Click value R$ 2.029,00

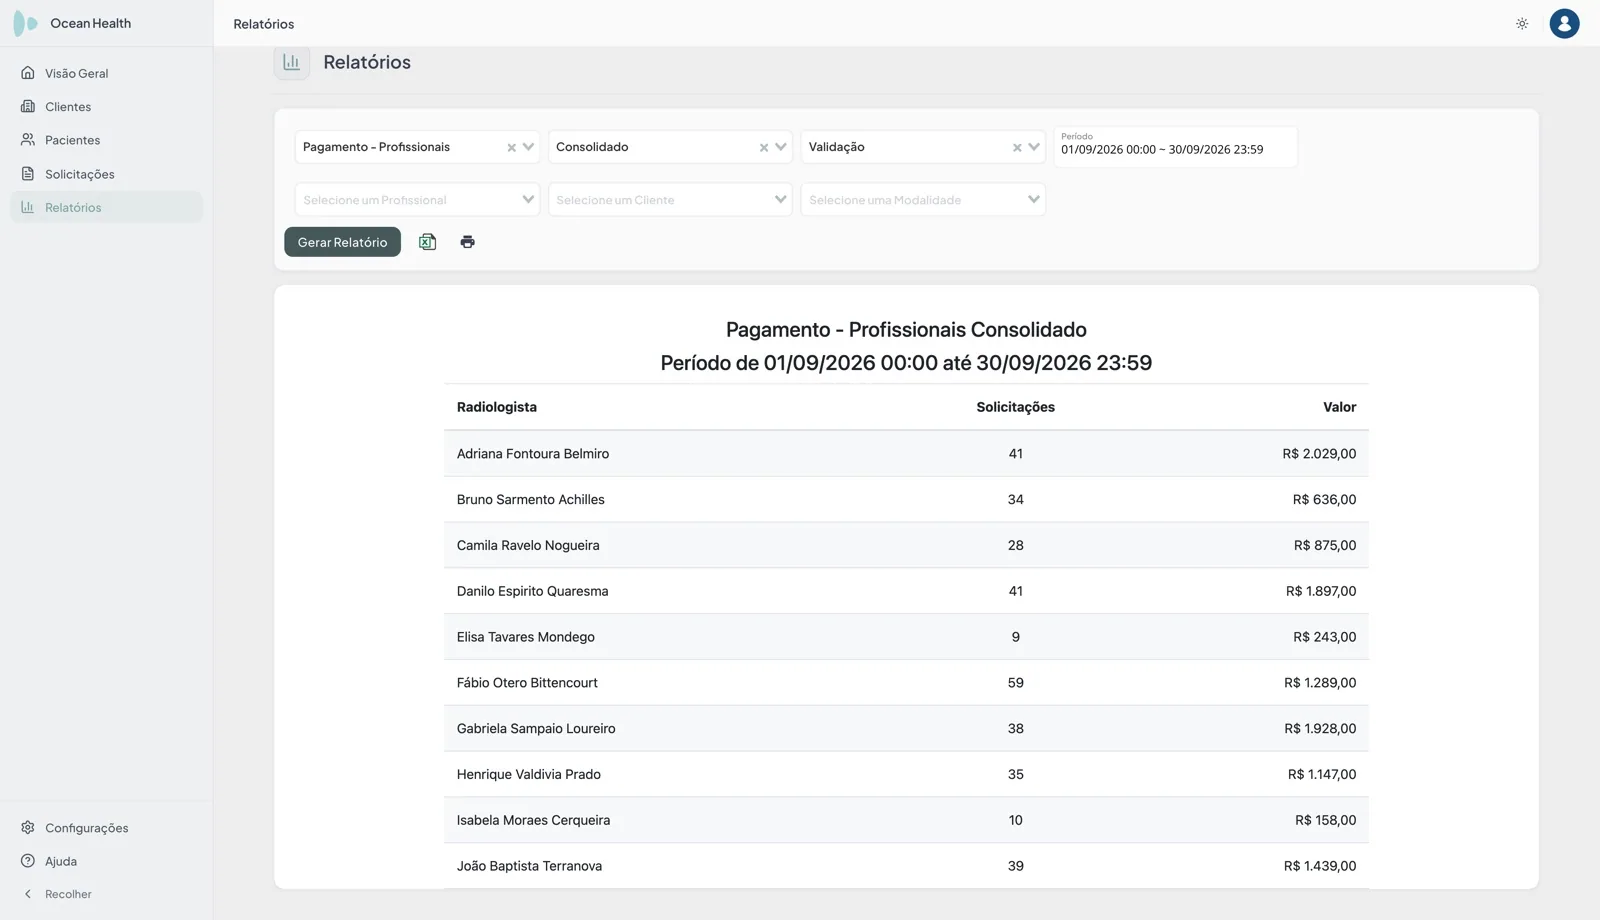1319,454
